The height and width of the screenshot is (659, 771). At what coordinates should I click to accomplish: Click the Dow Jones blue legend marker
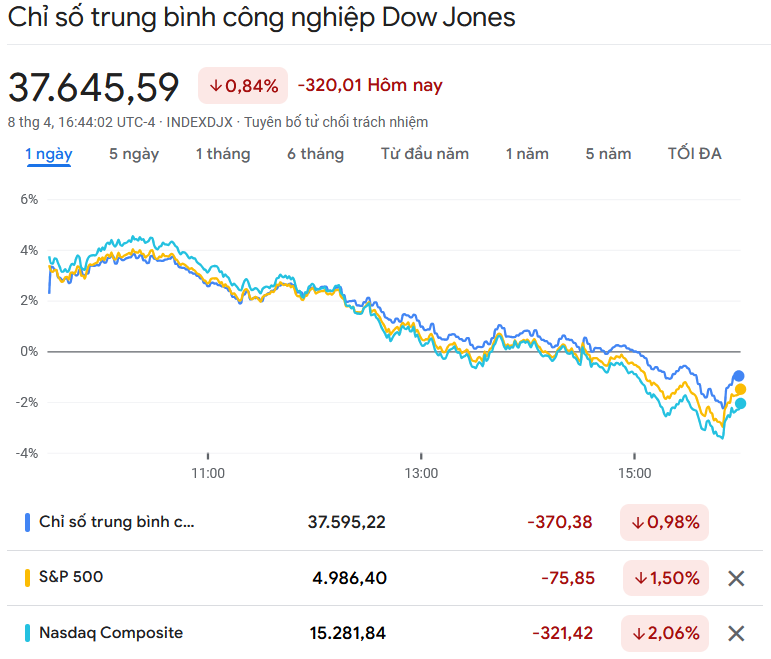pyautogui.click(x=27, y=522)
